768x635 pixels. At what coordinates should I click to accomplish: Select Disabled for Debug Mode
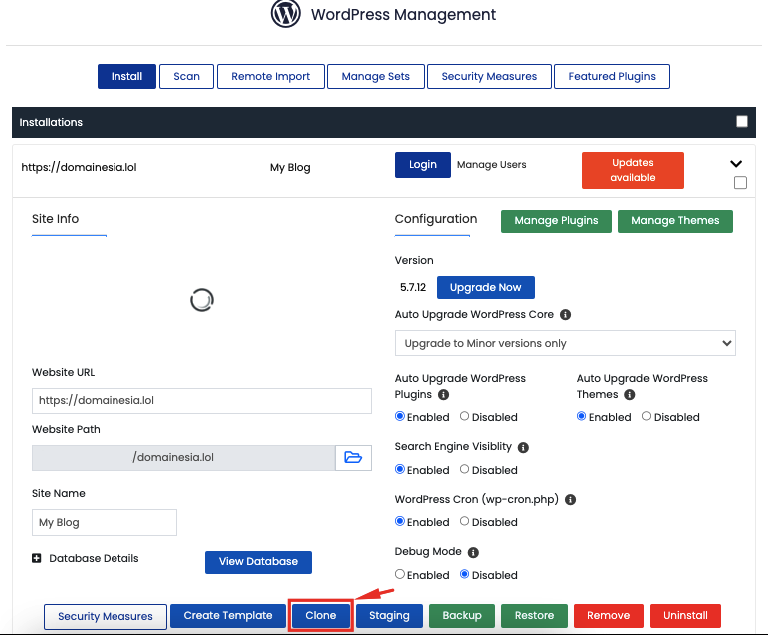point(464,574)
